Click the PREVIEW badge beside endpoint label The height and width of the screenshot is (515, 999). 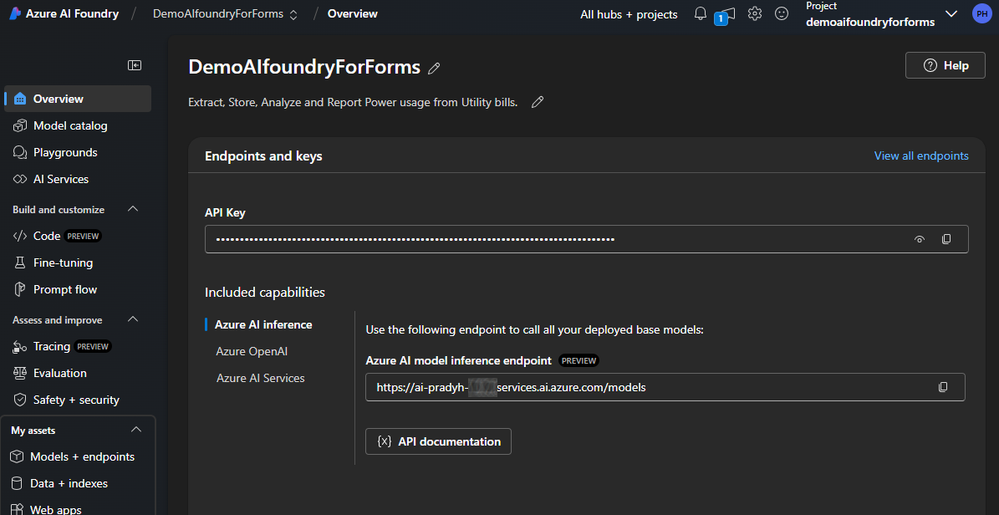point(579,361)
